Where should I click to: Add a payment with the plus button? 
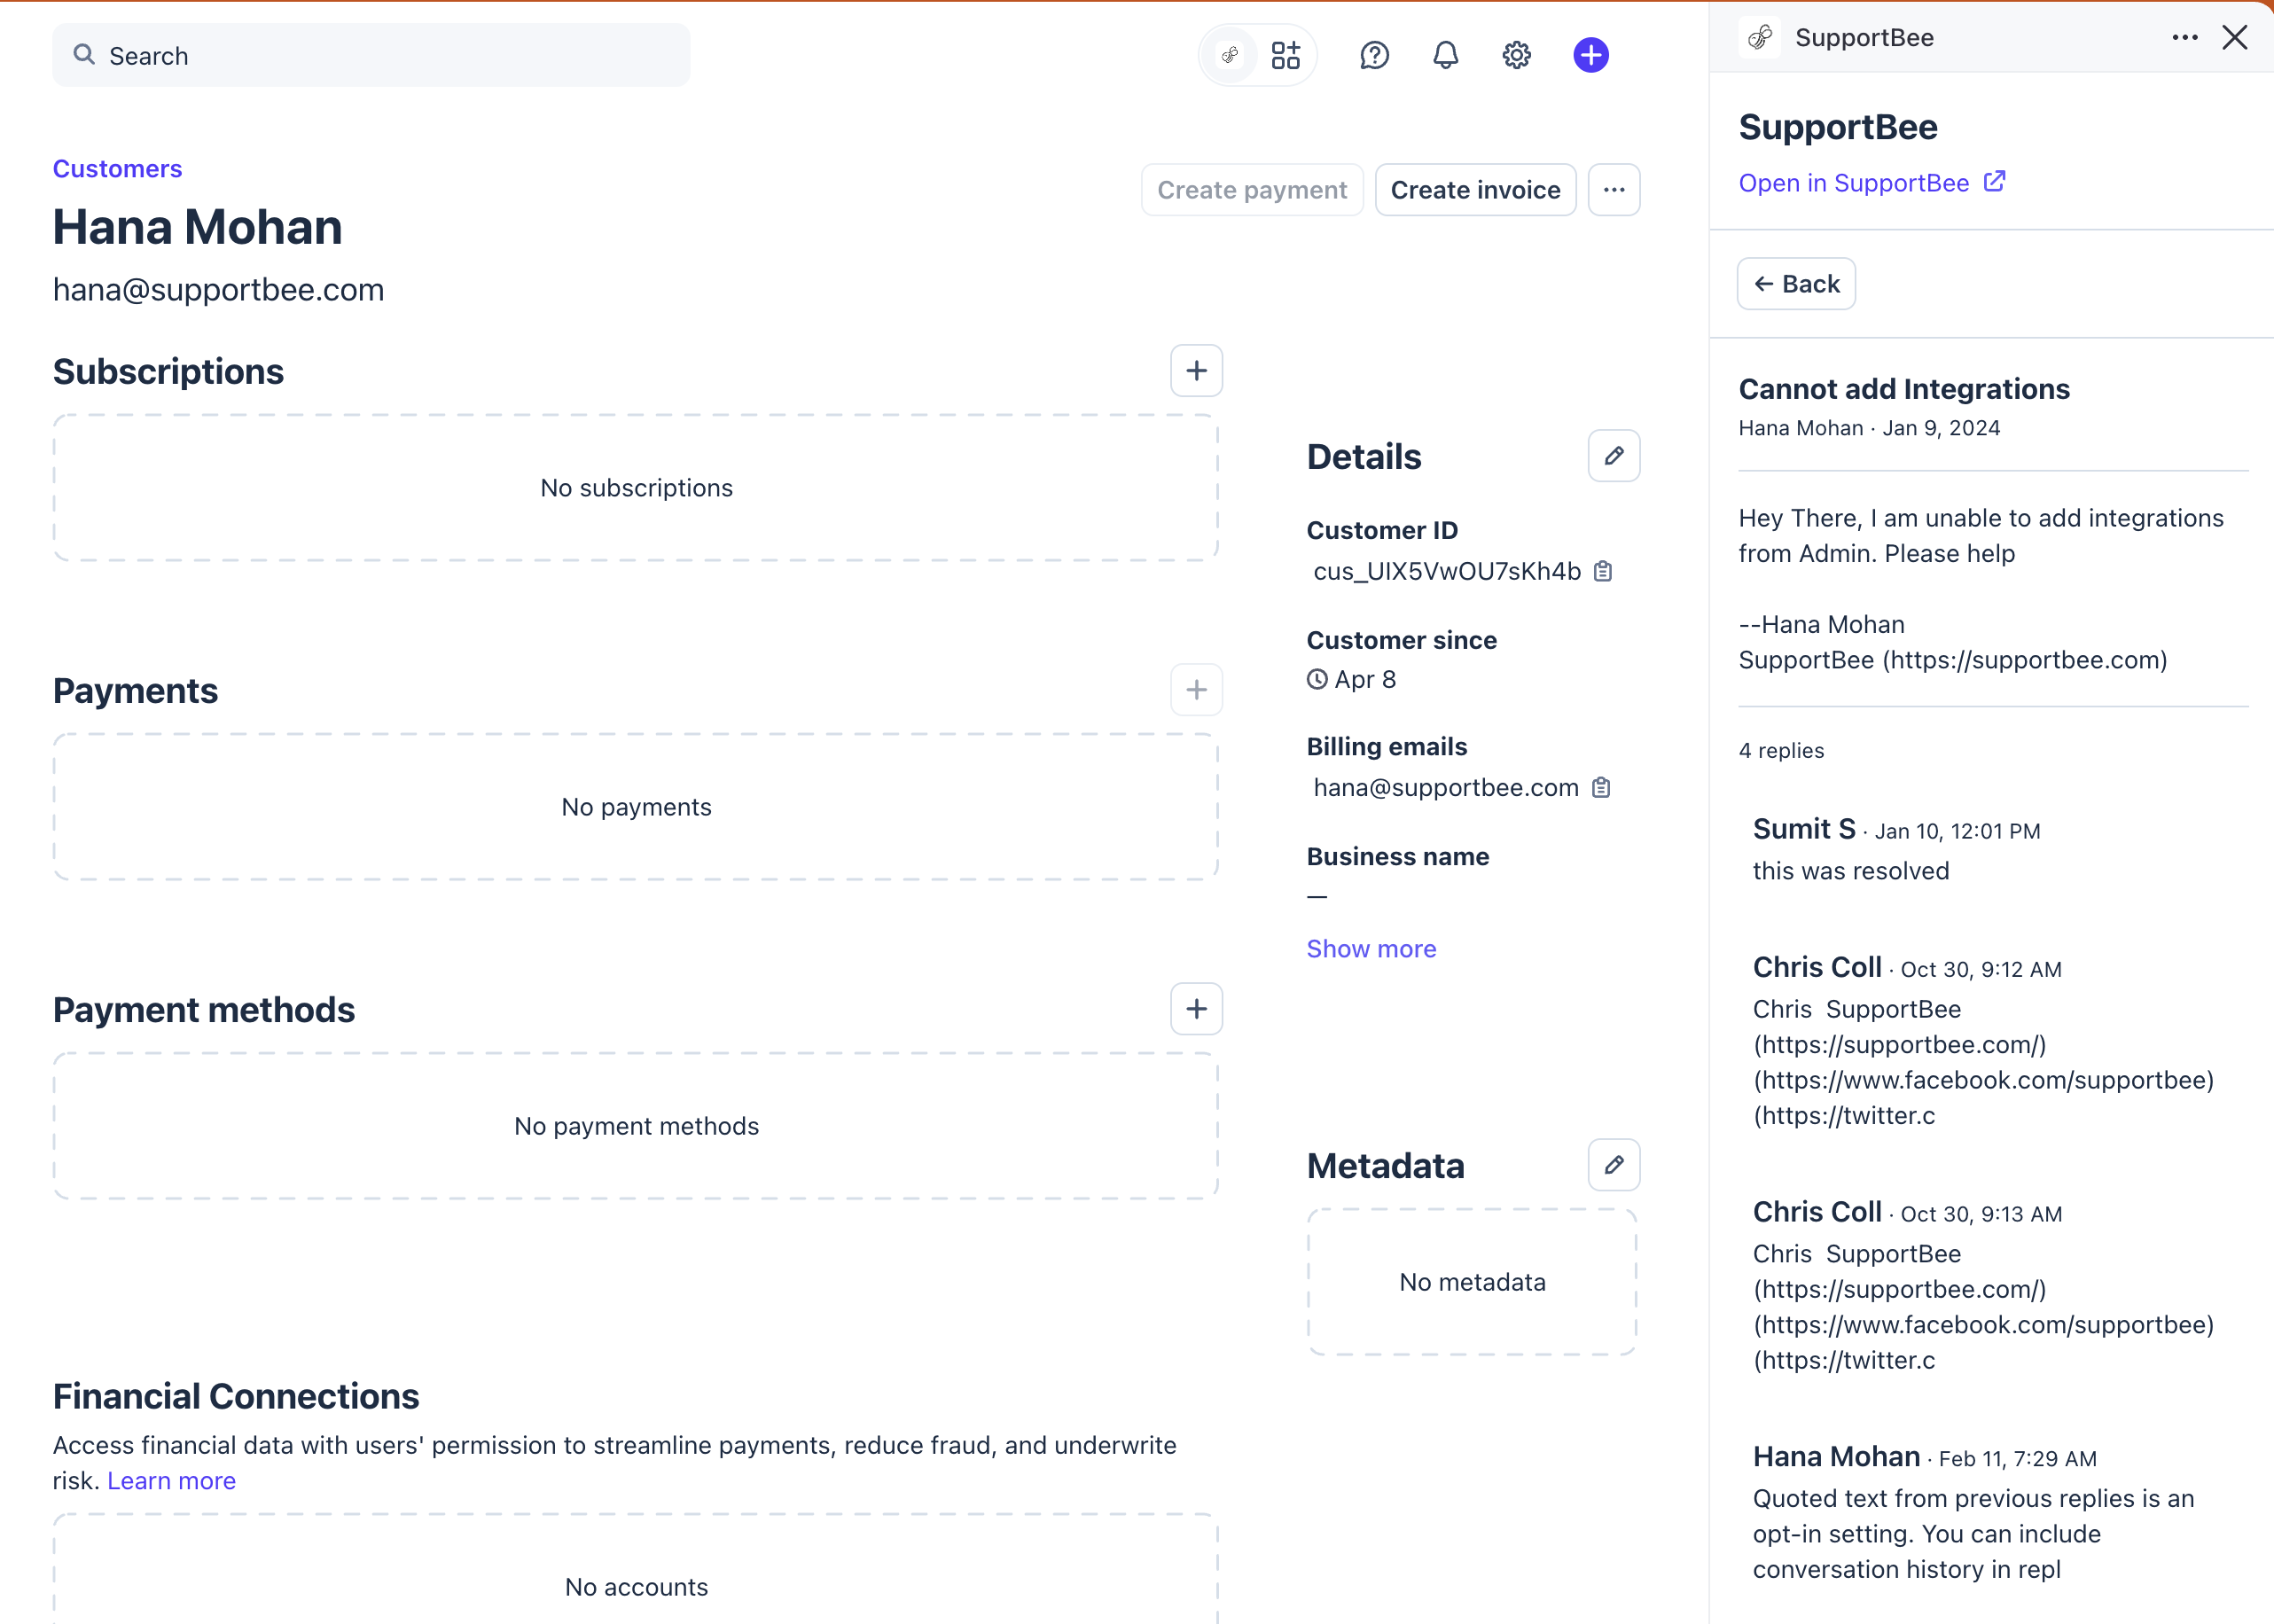tap(1196, 689)
